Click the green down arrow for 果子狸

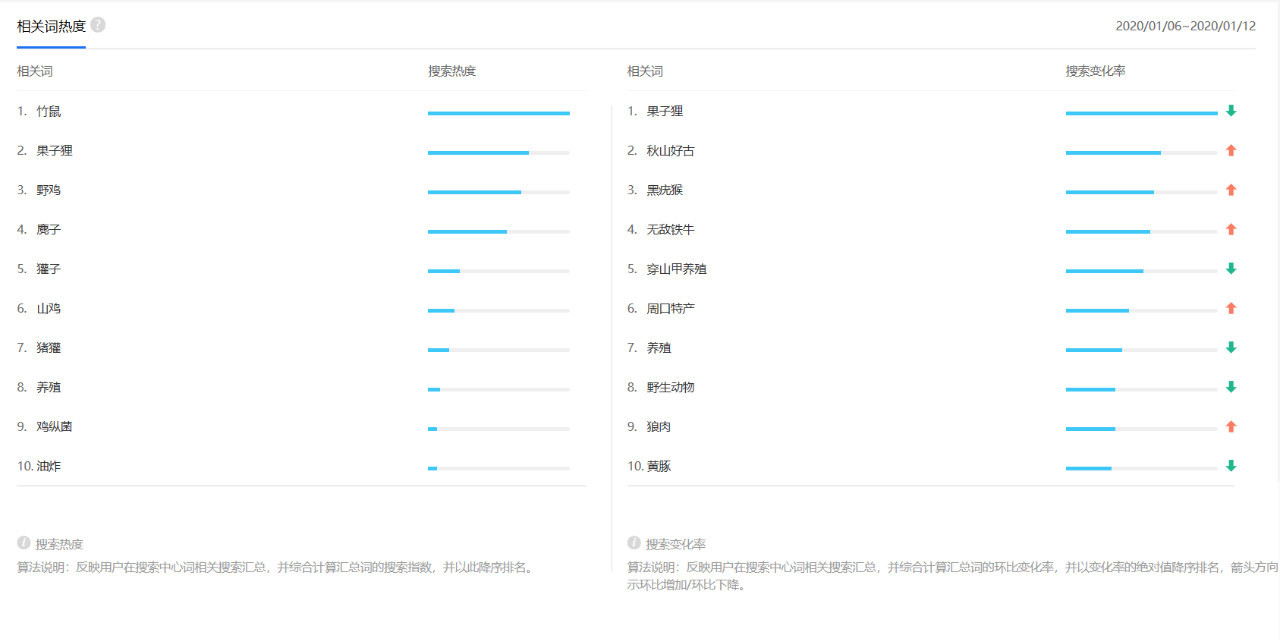coord(1231,111)
